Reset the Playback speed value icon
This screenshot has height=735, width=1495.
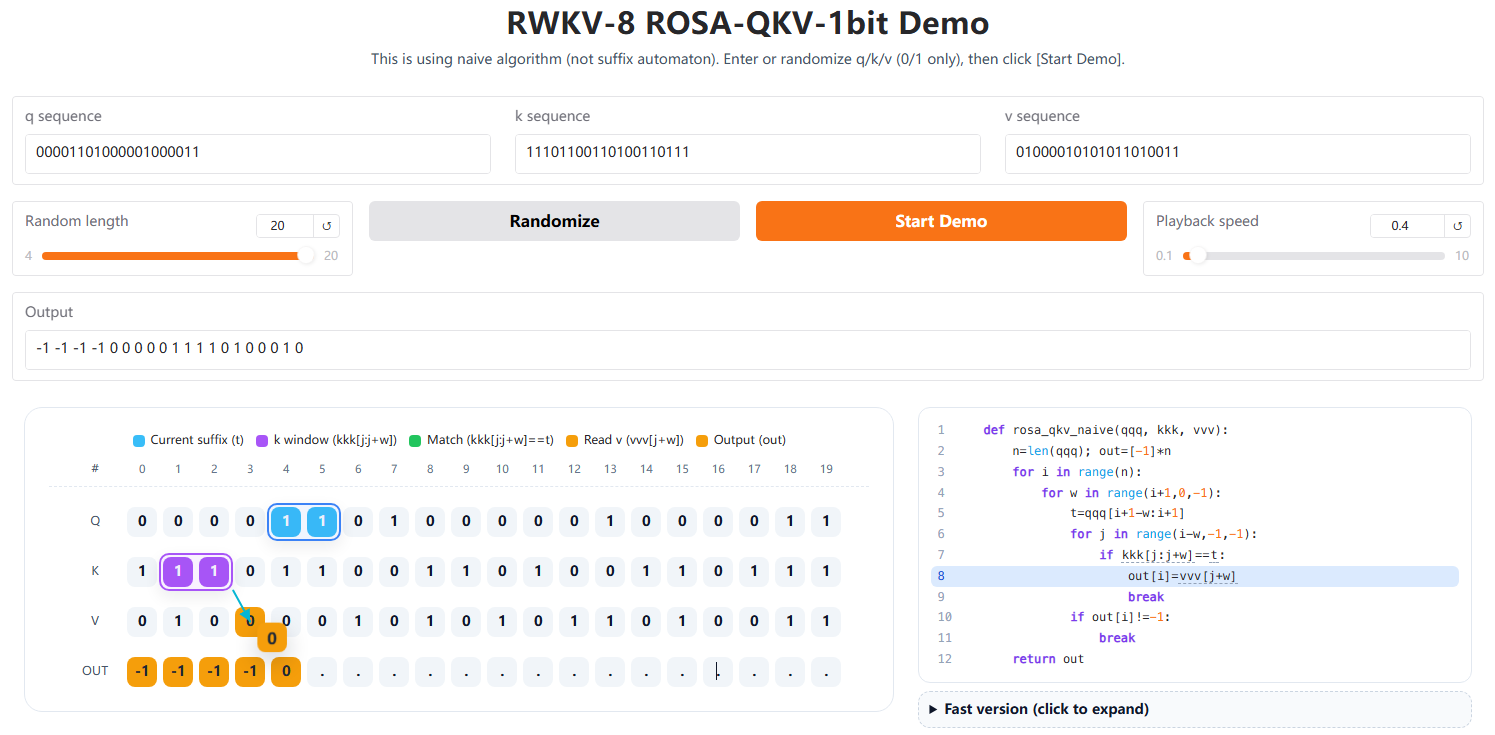[1458, 226]
